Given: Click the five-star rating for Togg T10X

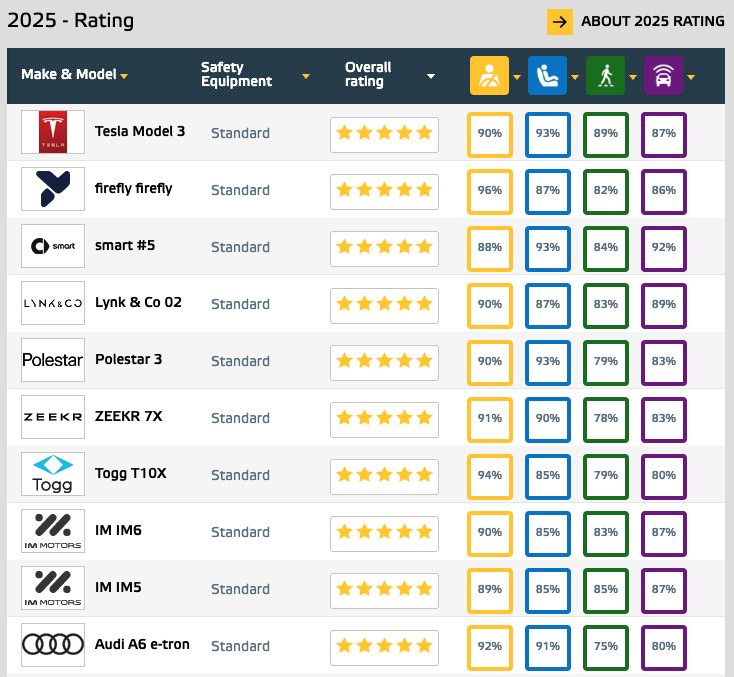Looking at the screenshot, I should click(384, 477).
